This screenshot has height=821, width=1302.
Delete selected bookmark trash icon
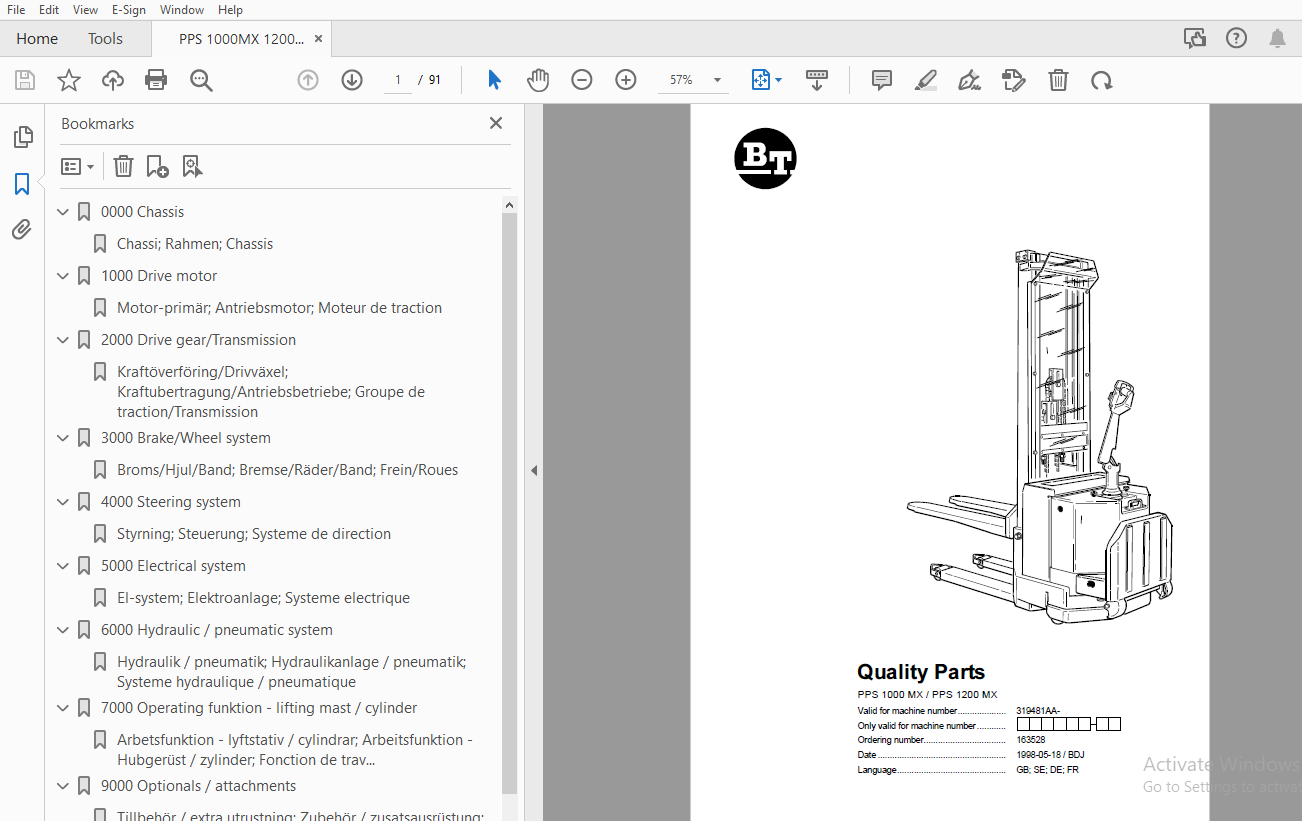[123, 166]
